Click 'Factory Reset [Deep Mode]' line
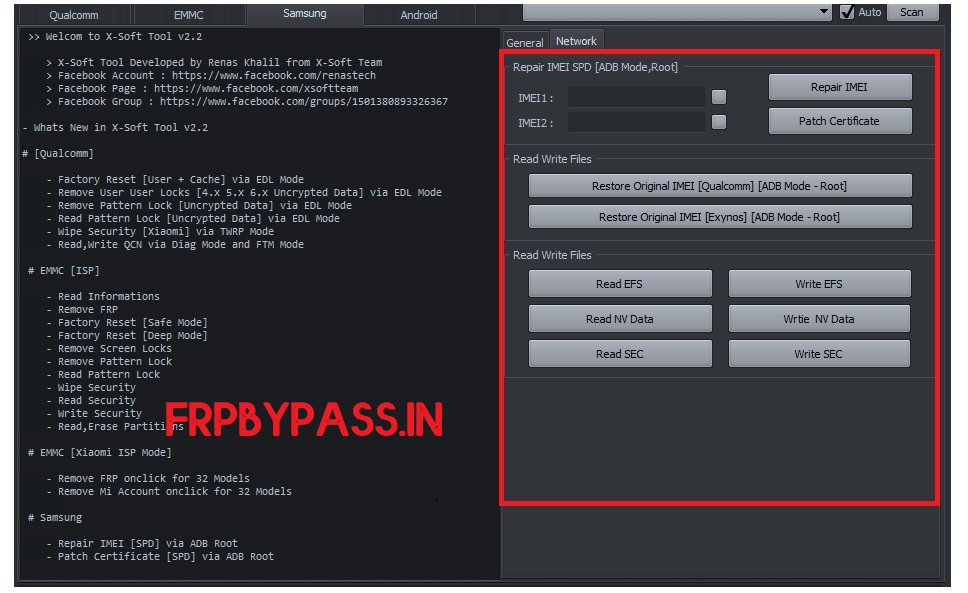 click(127, 335)
